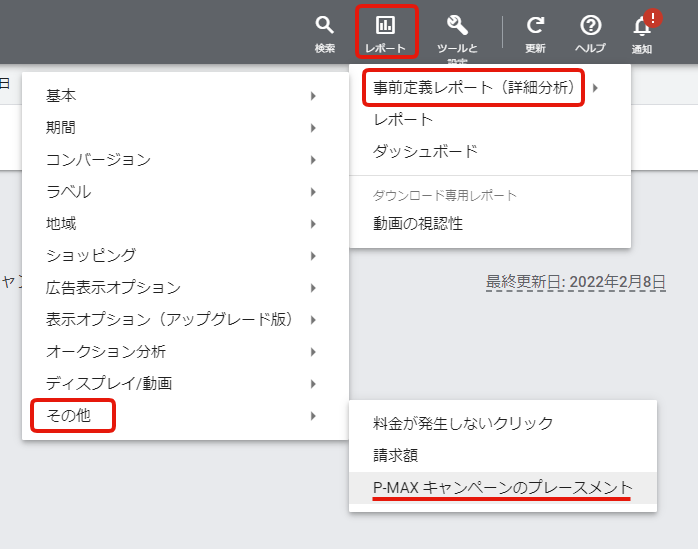This screenshot has width=698, height=549.
Task: Select P-MAX キャンペーンのプレースメント report
Action: click(x=502, y=487)
